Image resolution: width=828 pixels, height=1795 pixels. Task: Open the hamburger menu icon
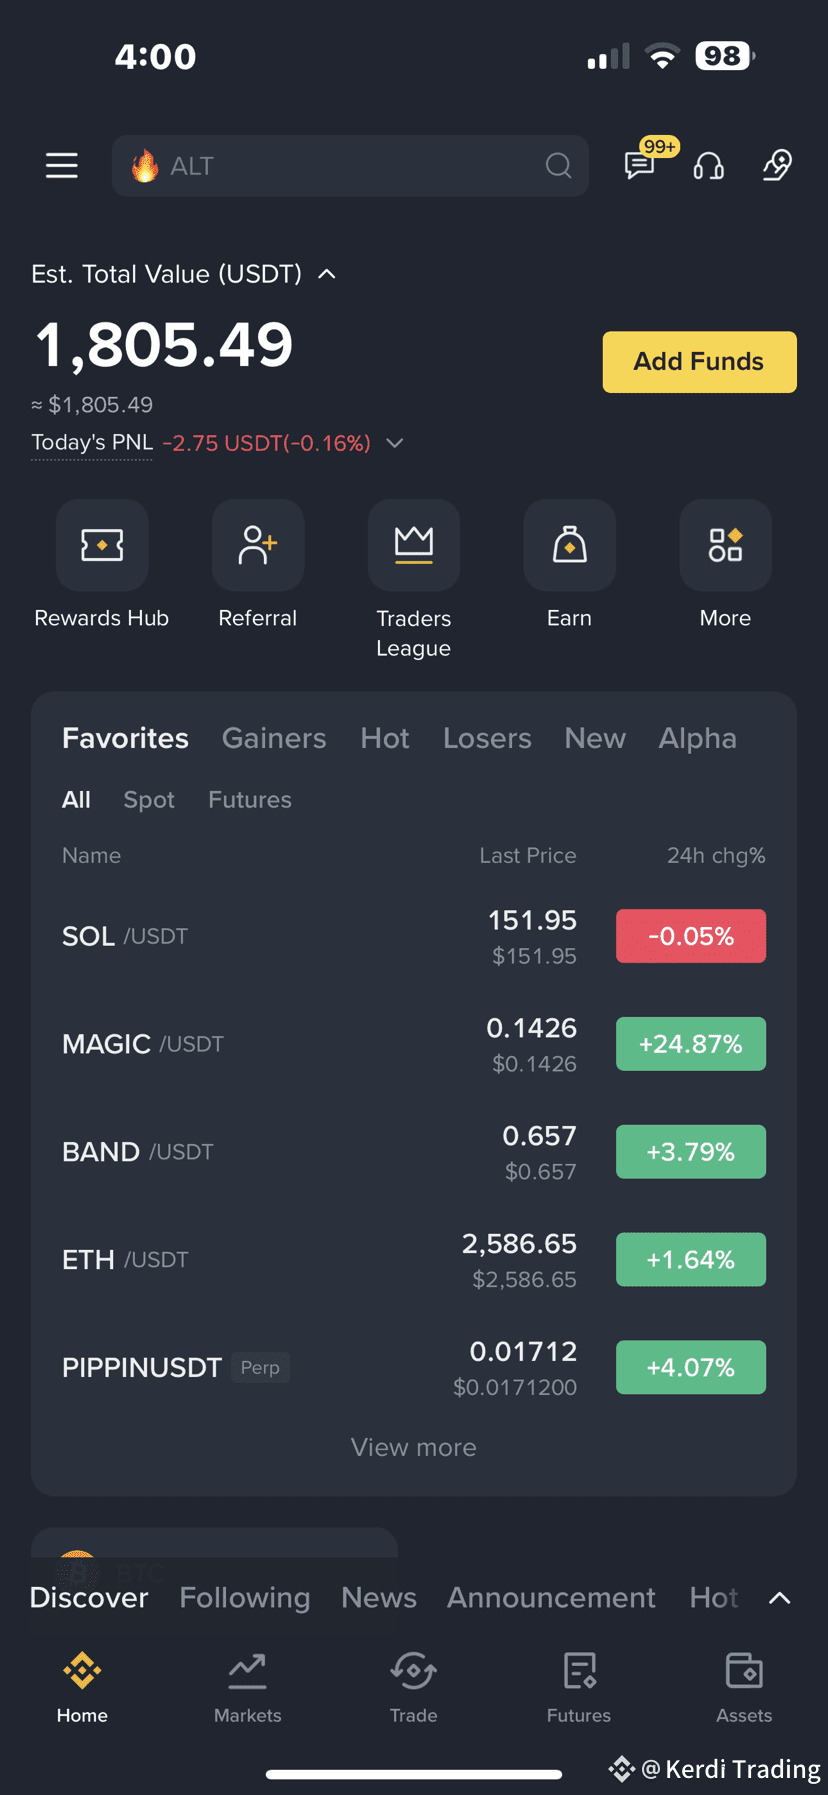(62, 166)
